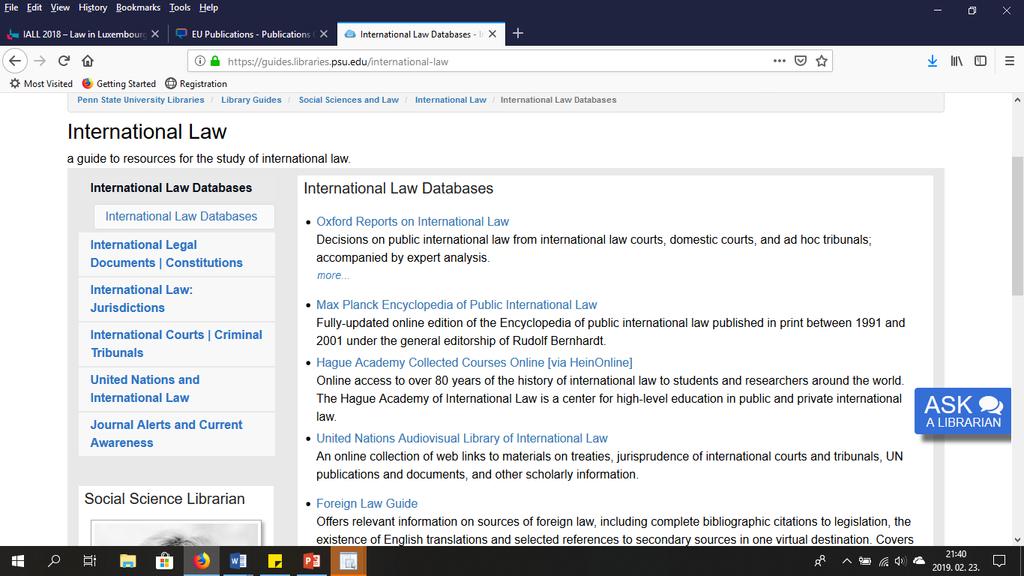Reload the current page
This screenshot has width=1024, height=576.
[x=63, y=61]
